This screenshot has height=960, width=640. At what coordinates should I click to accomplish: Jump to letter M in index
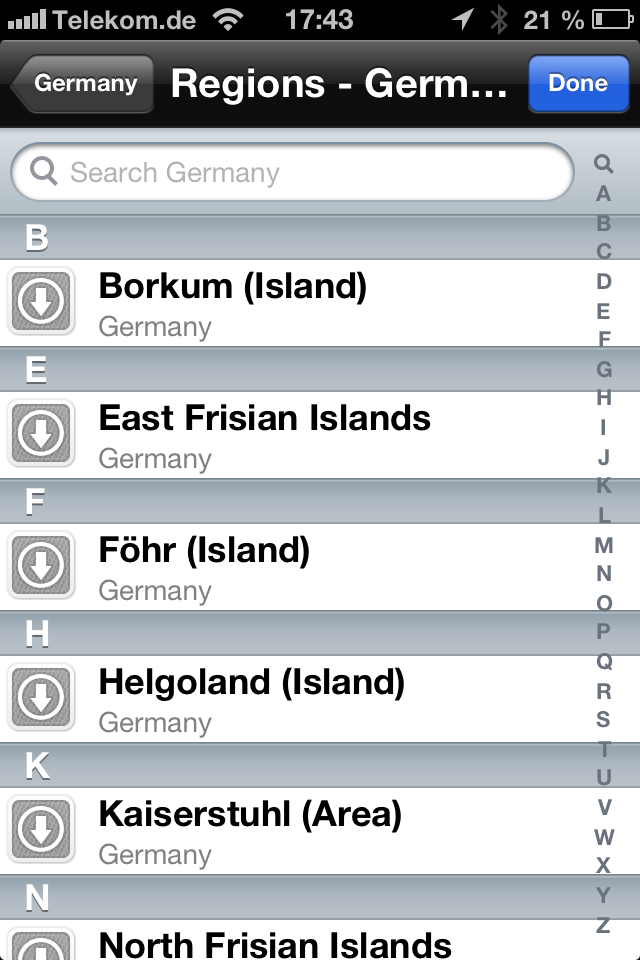pyautogui.click(x=603, y=545)
